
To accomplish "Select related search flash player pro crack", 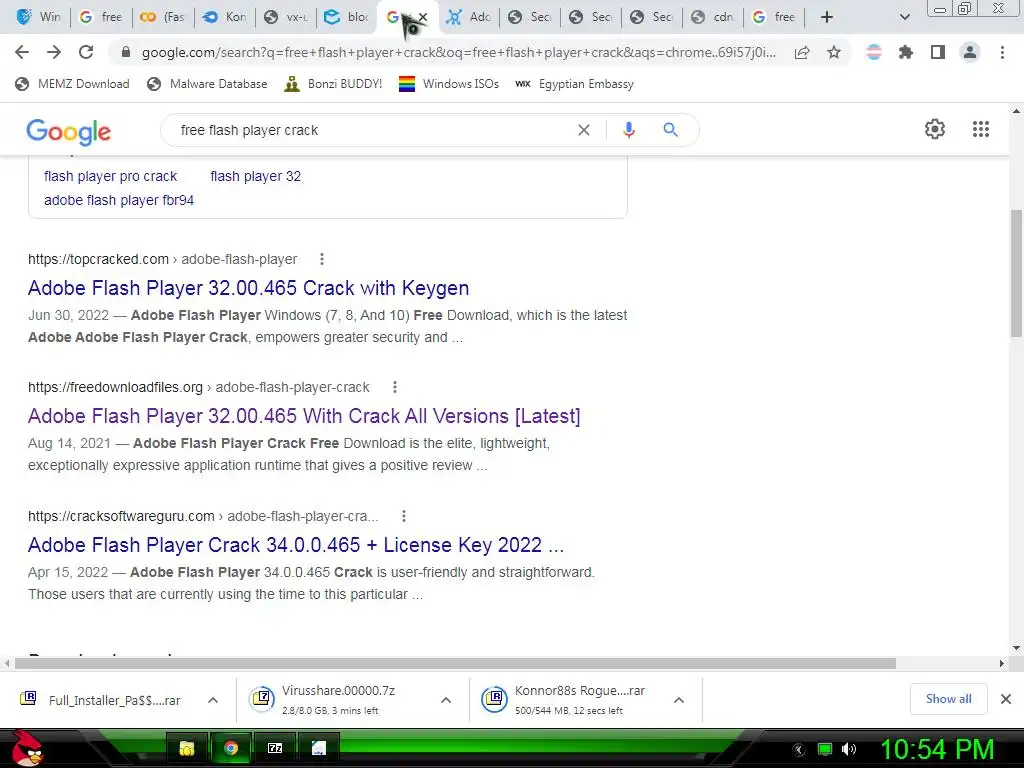I will [x=110, y=176].
